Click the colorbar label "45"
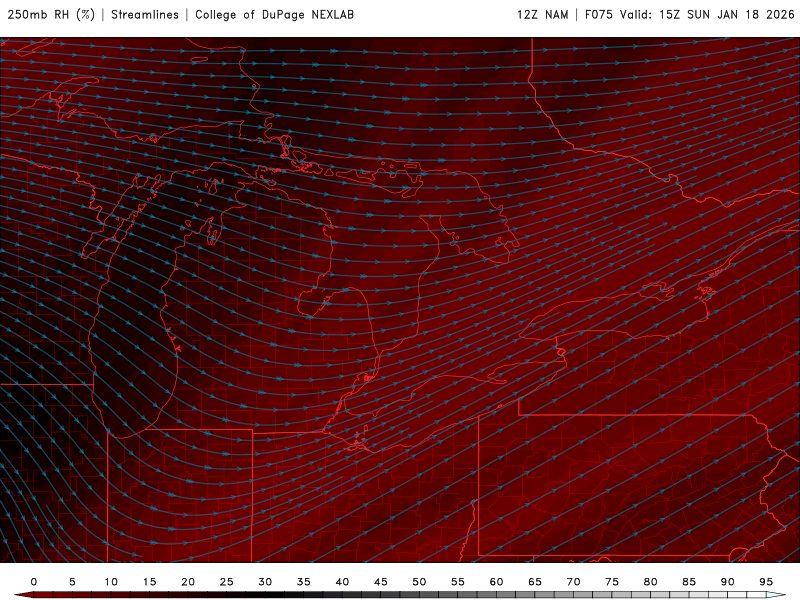 click(381, 582)
